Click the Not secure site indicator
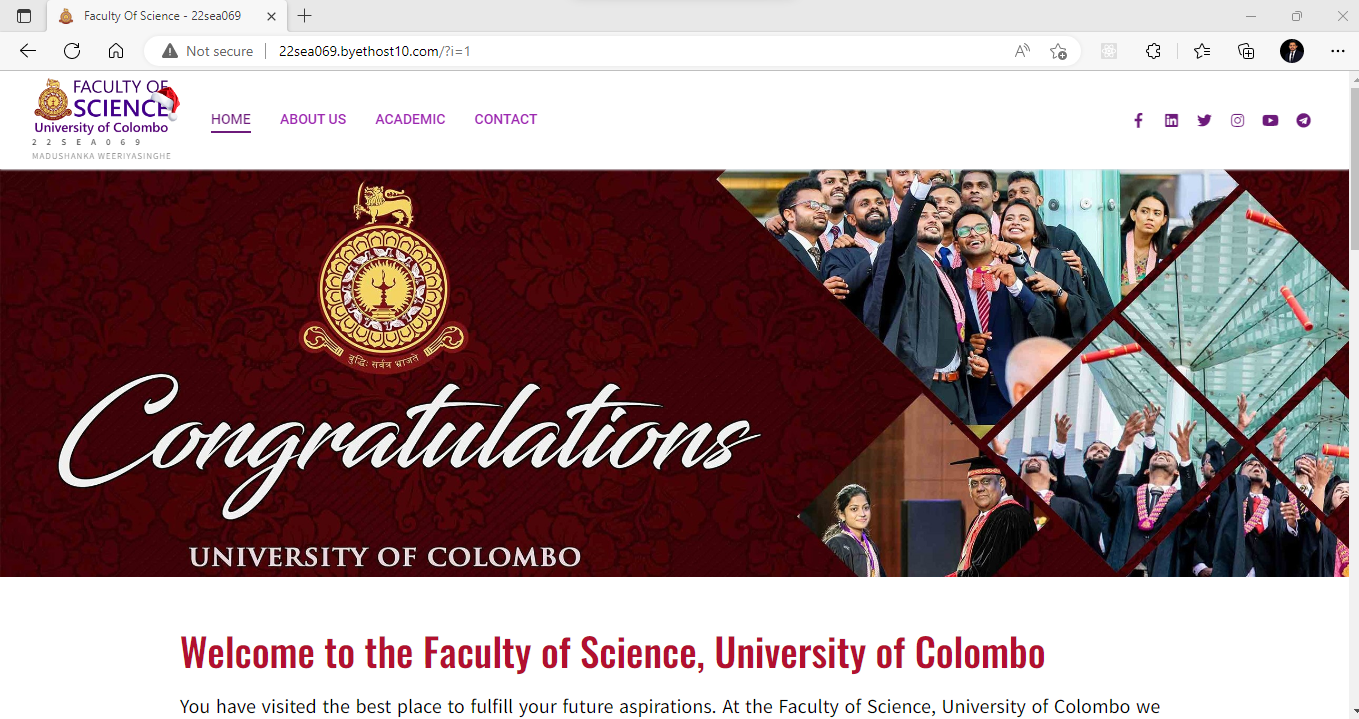1359x719 pixels. 208,51
